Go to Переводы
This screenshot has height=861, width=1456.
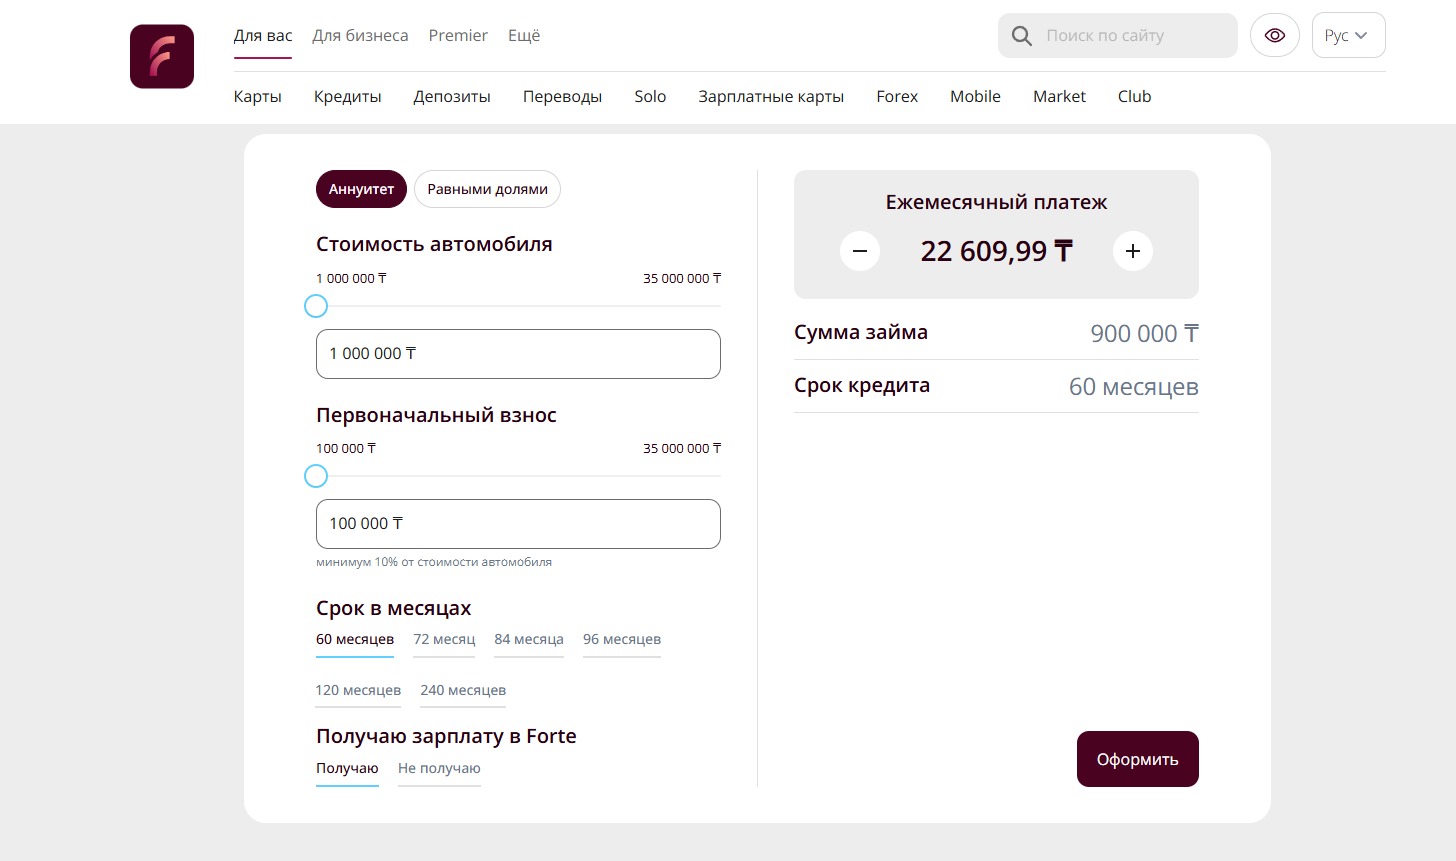coord(562,97)
